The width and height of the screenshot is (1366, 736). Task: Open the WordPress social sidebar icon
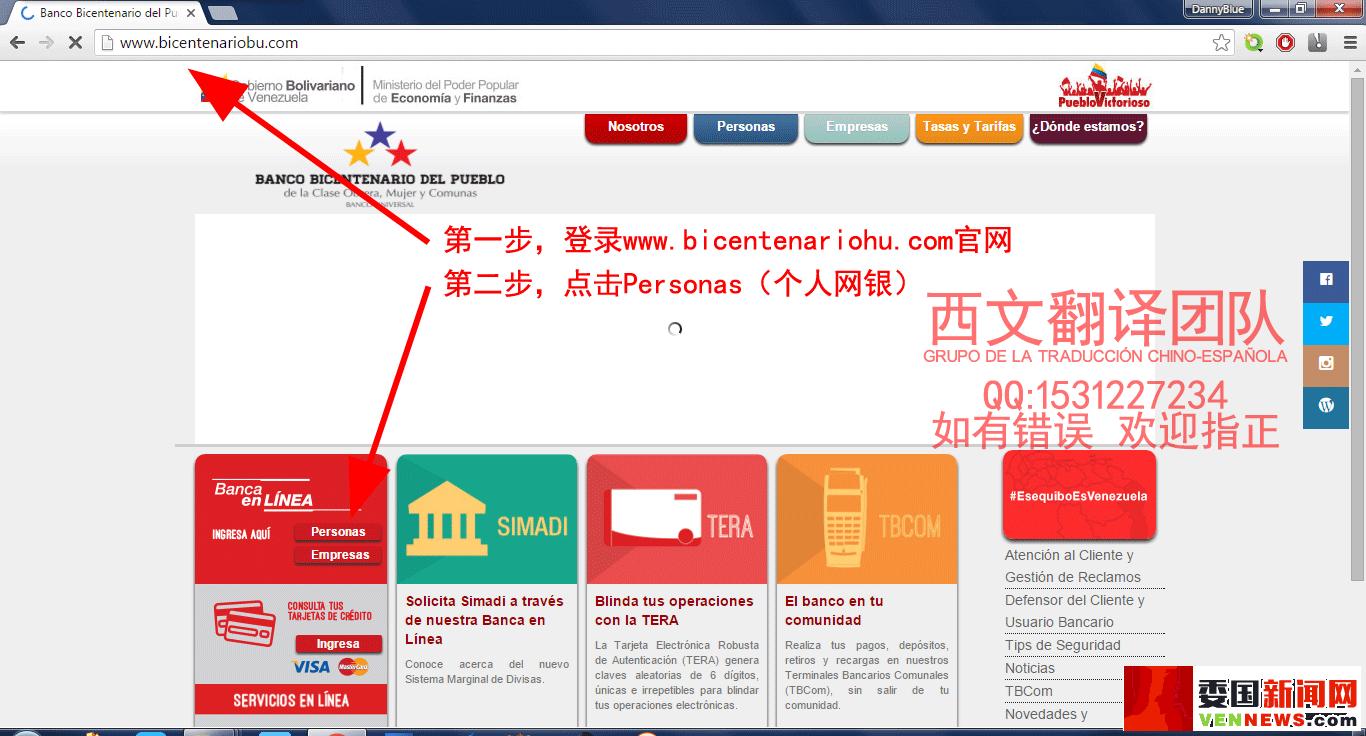pos(1326,407)
